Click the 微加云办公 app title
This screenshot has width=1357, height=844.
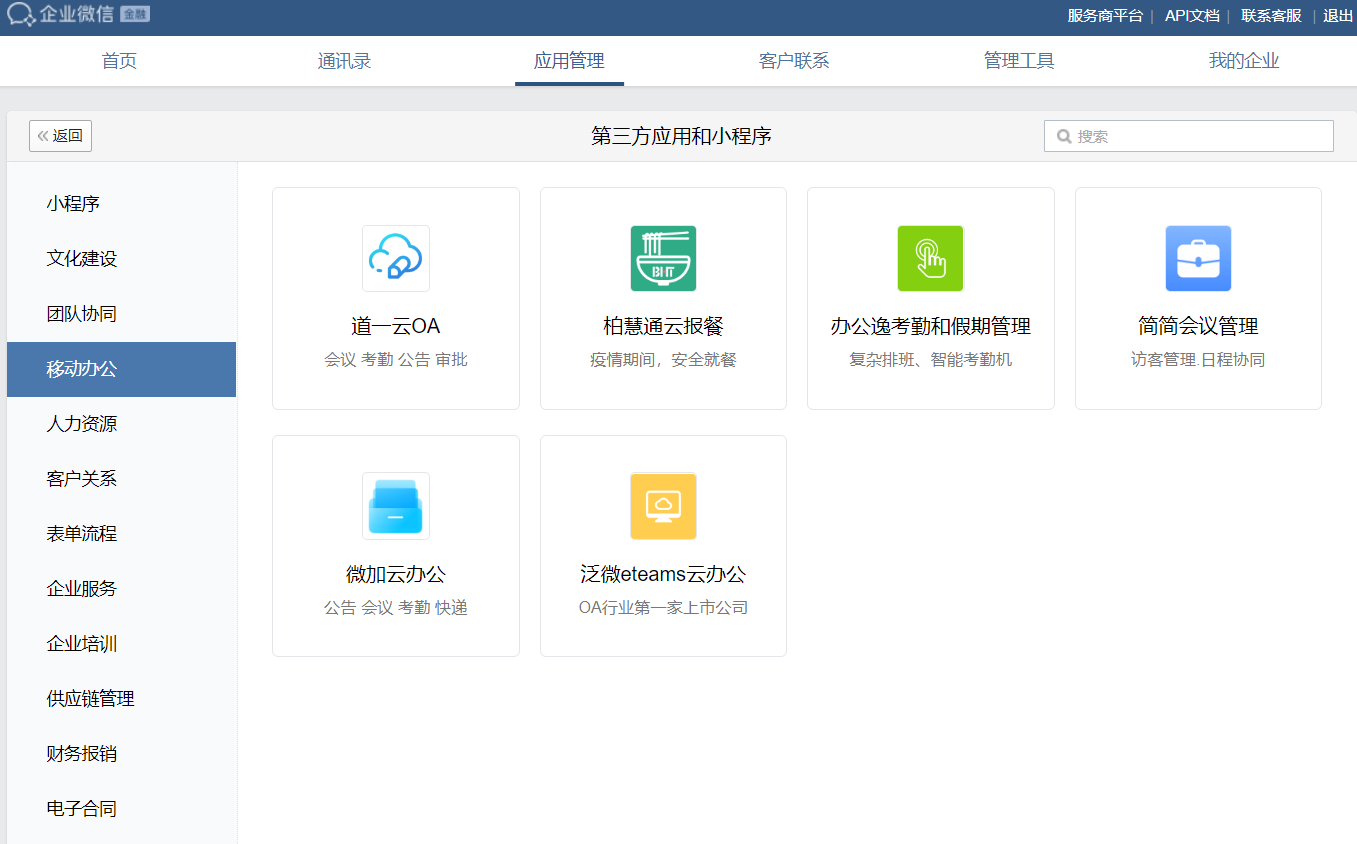click(396, 574)
